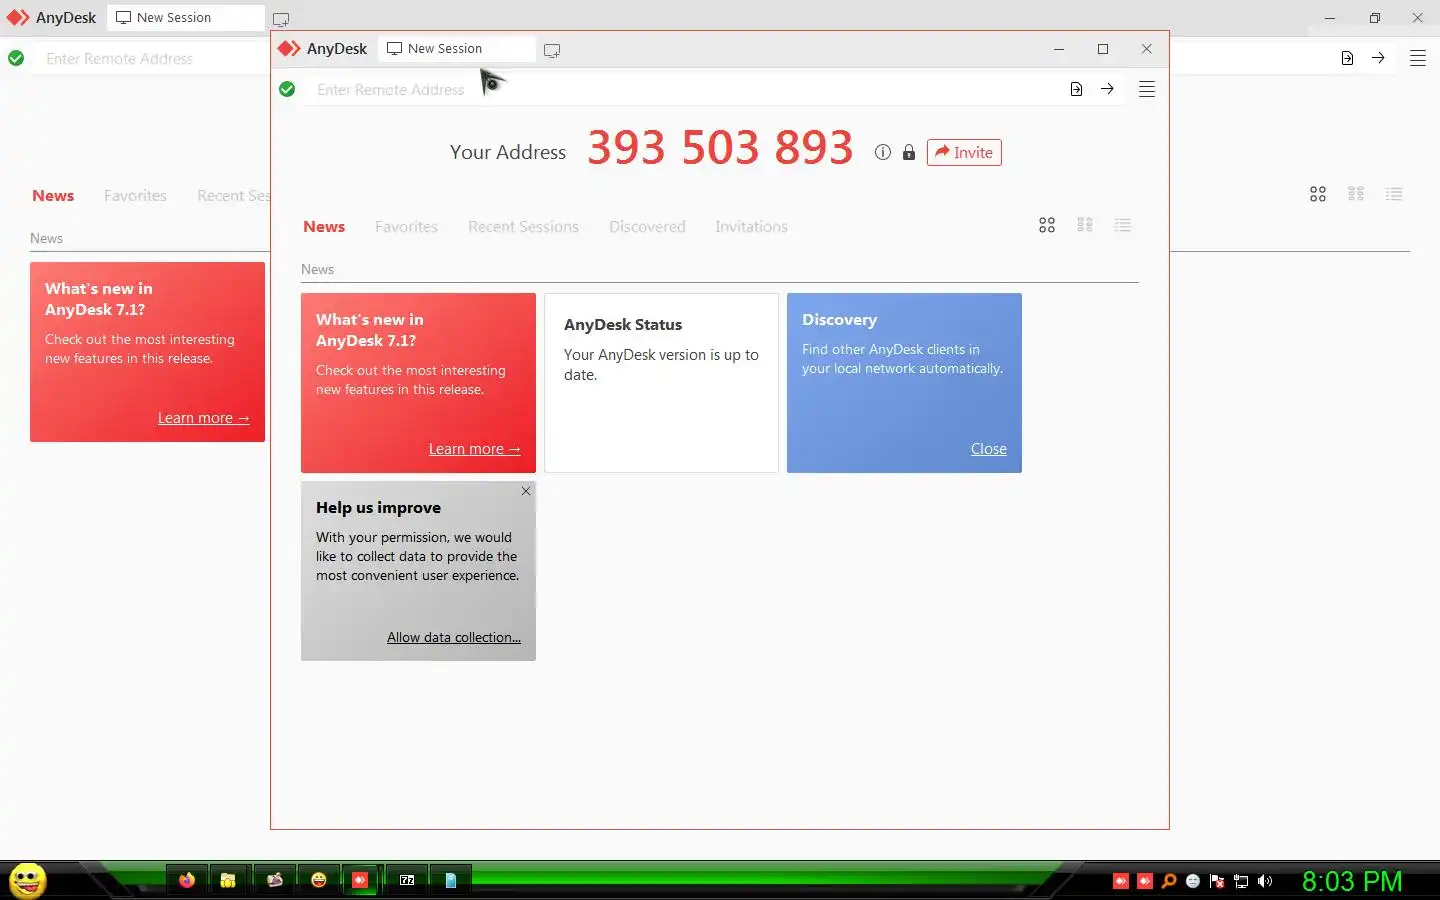Click the AnyDesk logo in the background window

coord(52,17)
